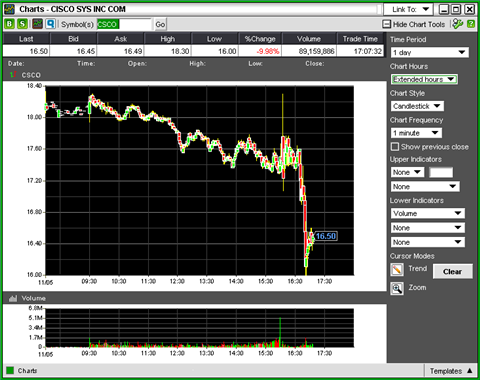480x380 pixels.
Task: Open the Link To dropdown
Action: click(408, 9)
